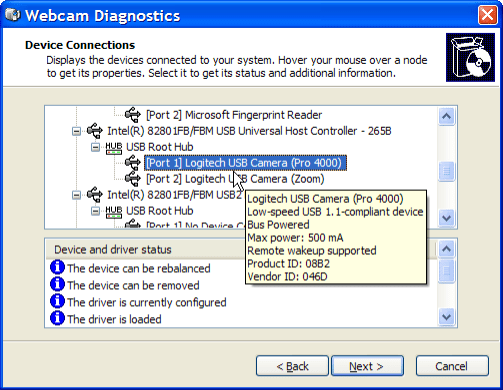
Task: Select the second USB Root Hub entry
Action: pyautogui.click(x=160, y=211)
